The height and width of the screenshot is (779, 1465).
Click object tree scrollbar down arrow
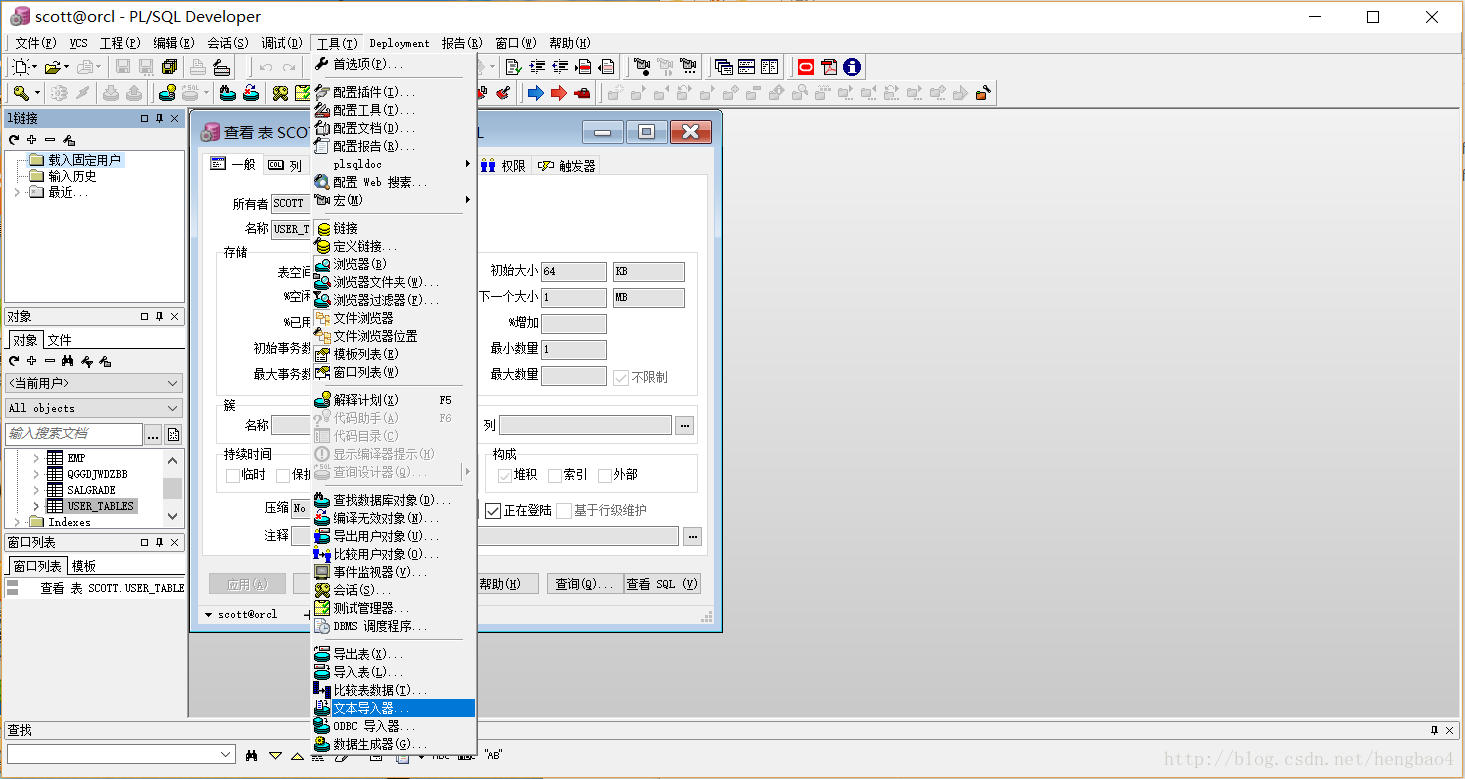(173, 516)
